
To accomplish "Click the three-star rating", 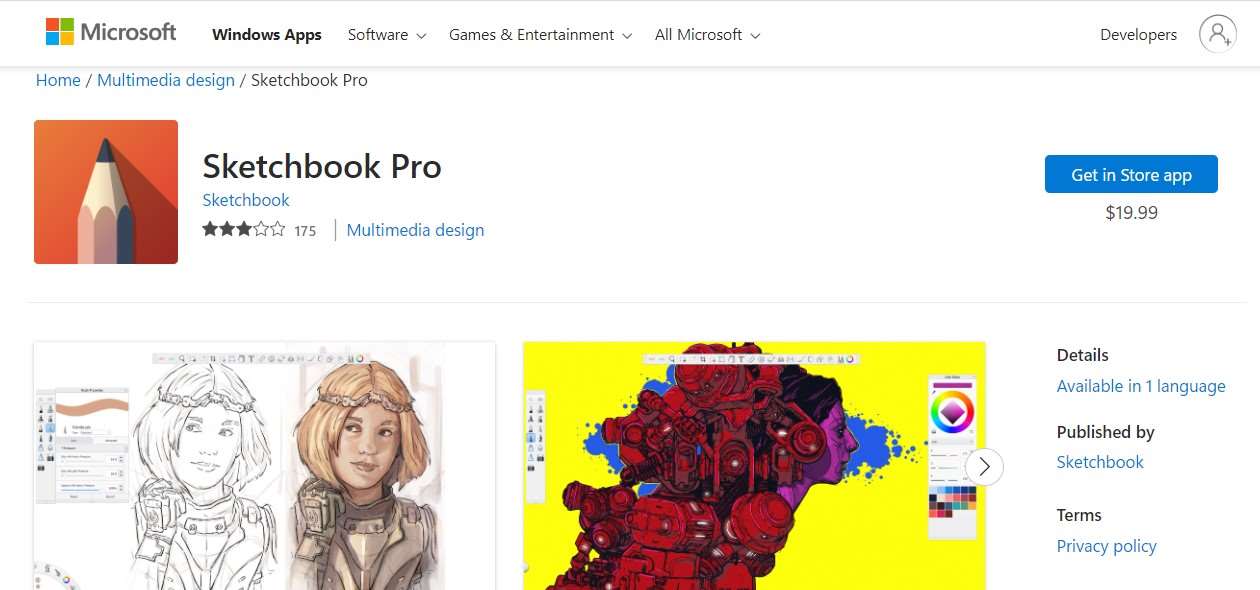I will point(243,230).
